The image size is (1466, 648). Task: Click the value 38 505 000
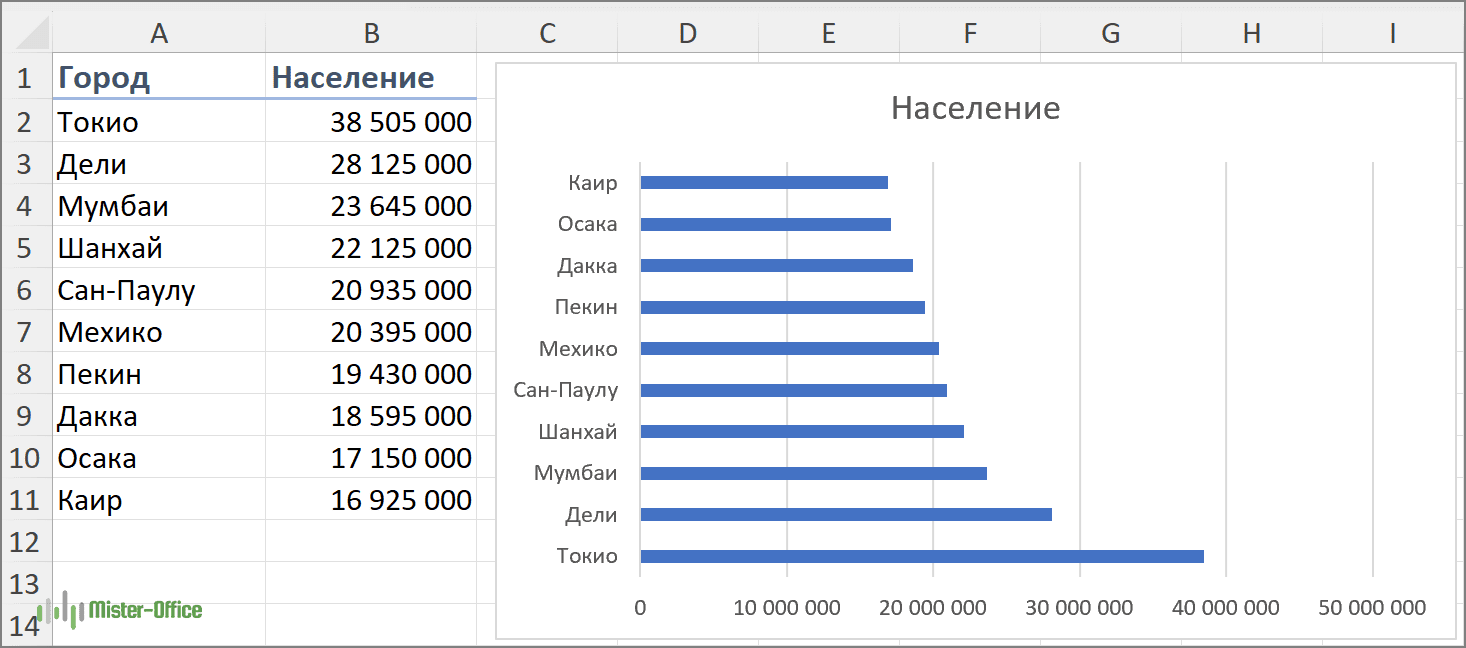(x=401, y=122)
